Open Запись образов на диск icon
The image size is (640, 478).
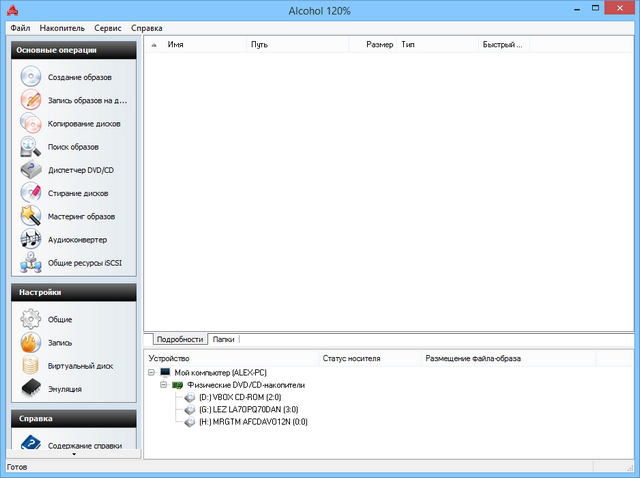pos(30,100)
